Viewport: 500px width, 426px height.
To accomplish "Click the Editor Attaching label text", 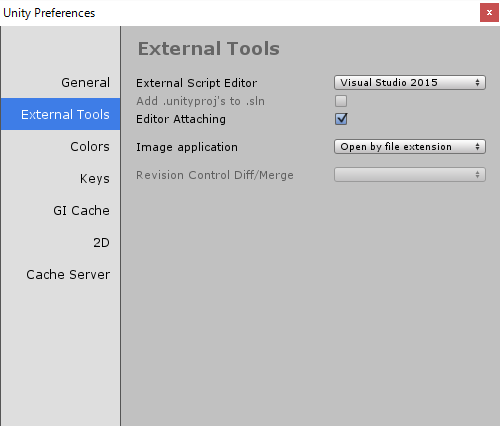I will pyautogui.click(x=181, y=119).
